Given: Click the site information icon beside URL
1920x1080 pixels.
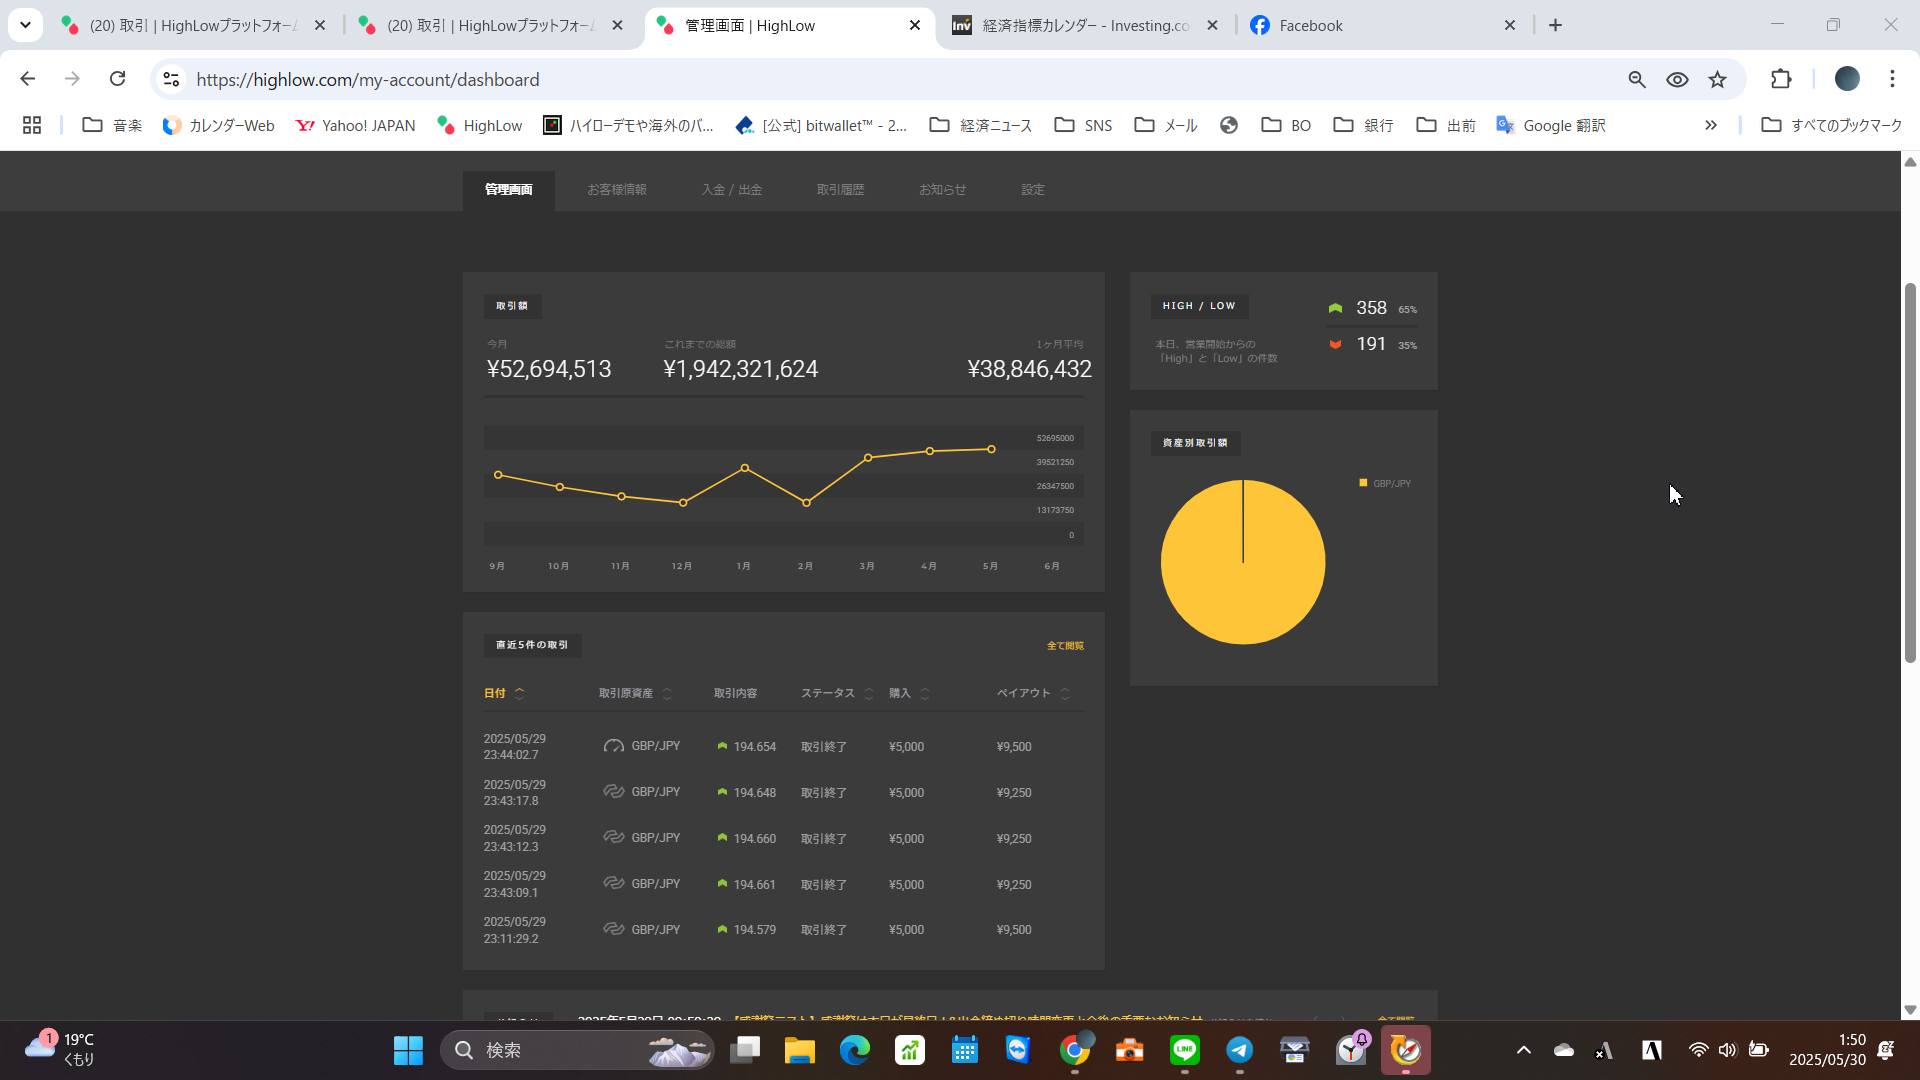Looking at the screenshot, I should (x=171, y=80).
